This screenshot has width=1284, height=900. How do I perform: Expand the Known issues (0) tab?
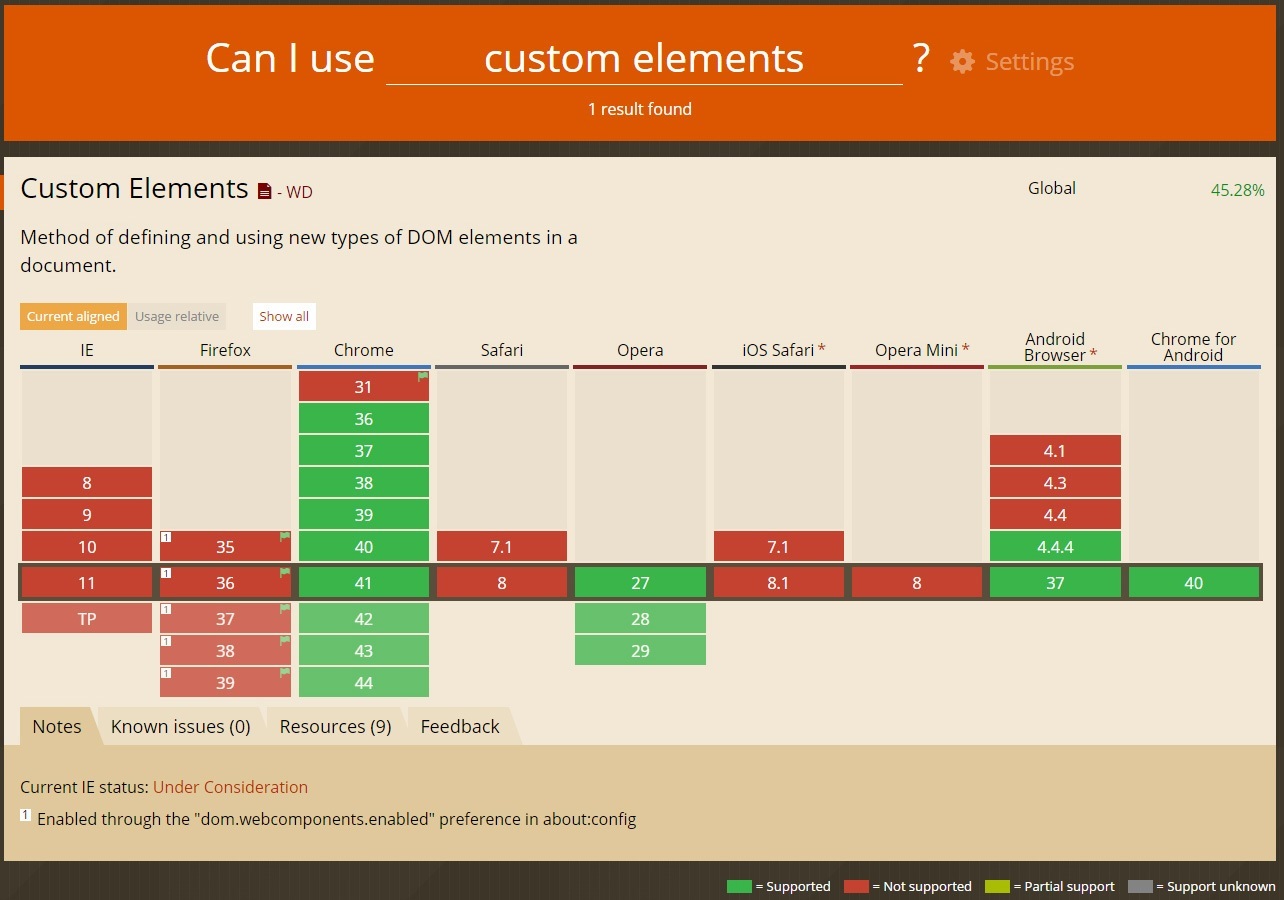181,727
